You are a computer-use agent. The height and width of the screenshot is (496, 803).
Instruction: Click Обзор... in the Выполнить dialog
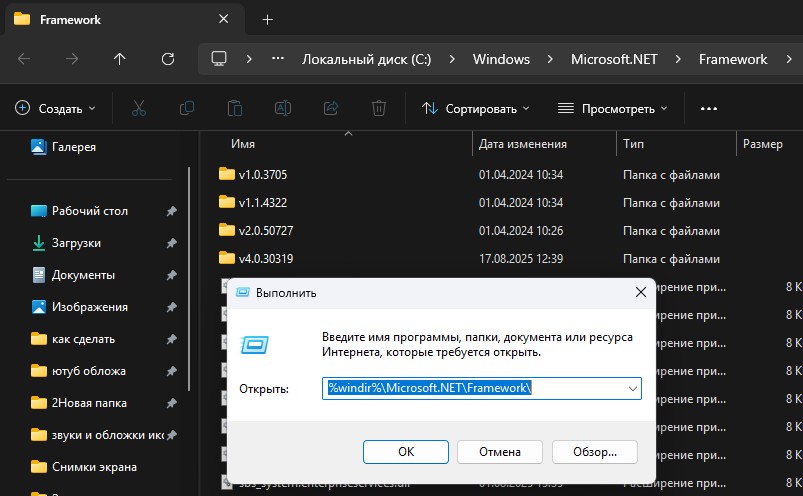(595, 452)
